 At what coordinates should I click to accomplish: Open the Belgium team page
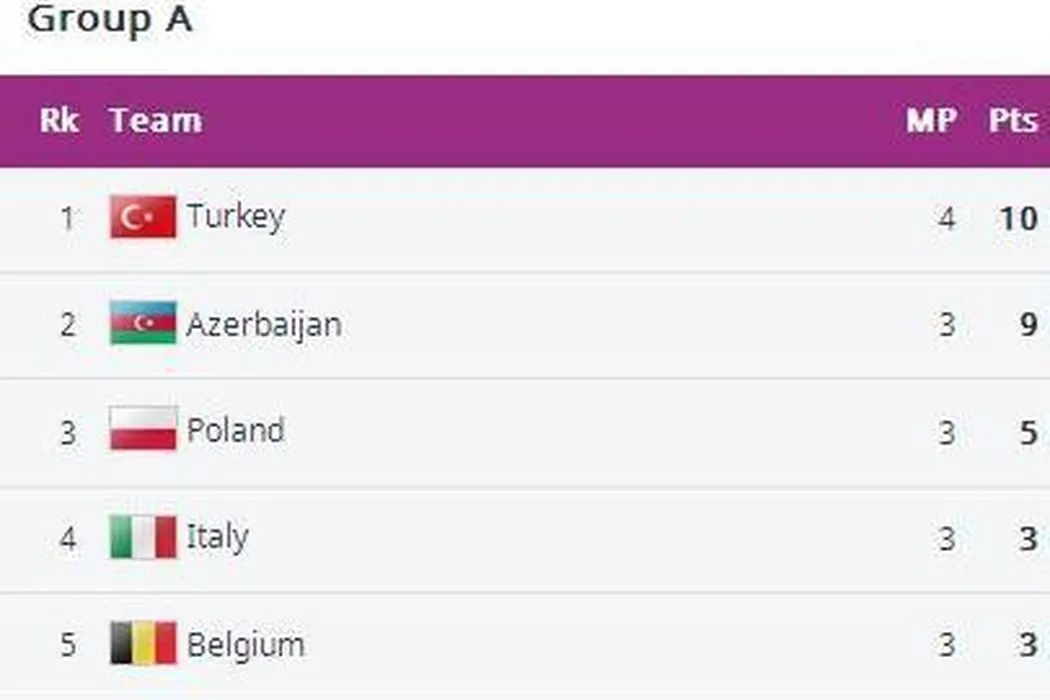(x=246, y=645)
